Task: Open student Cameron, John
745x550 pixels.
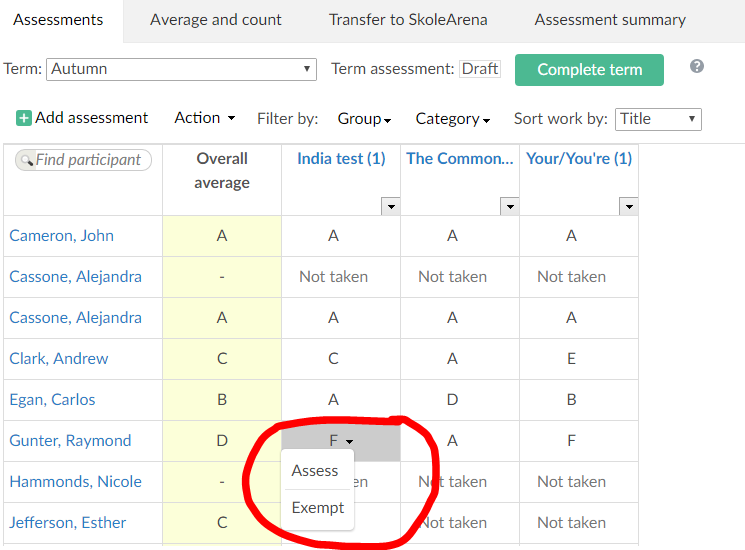Action: point(62,236)
